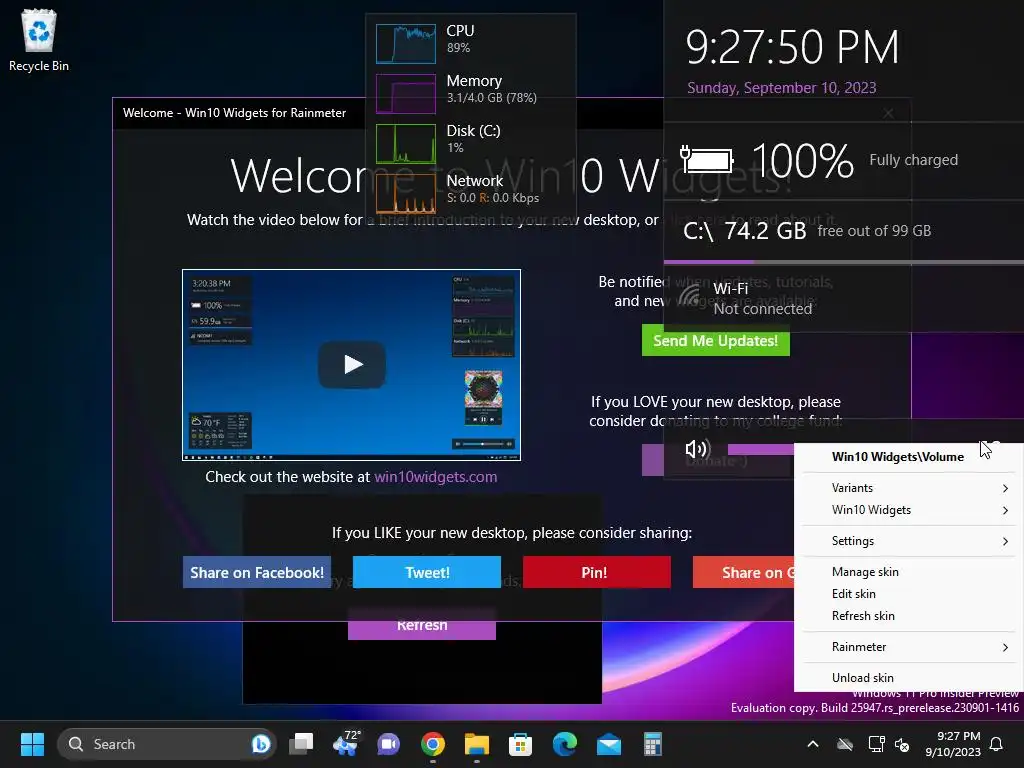Image resolution: width=1024 pixels, height=768 pixels.
Task: Open the Windows Start menu
Action: tap(32, 744)
